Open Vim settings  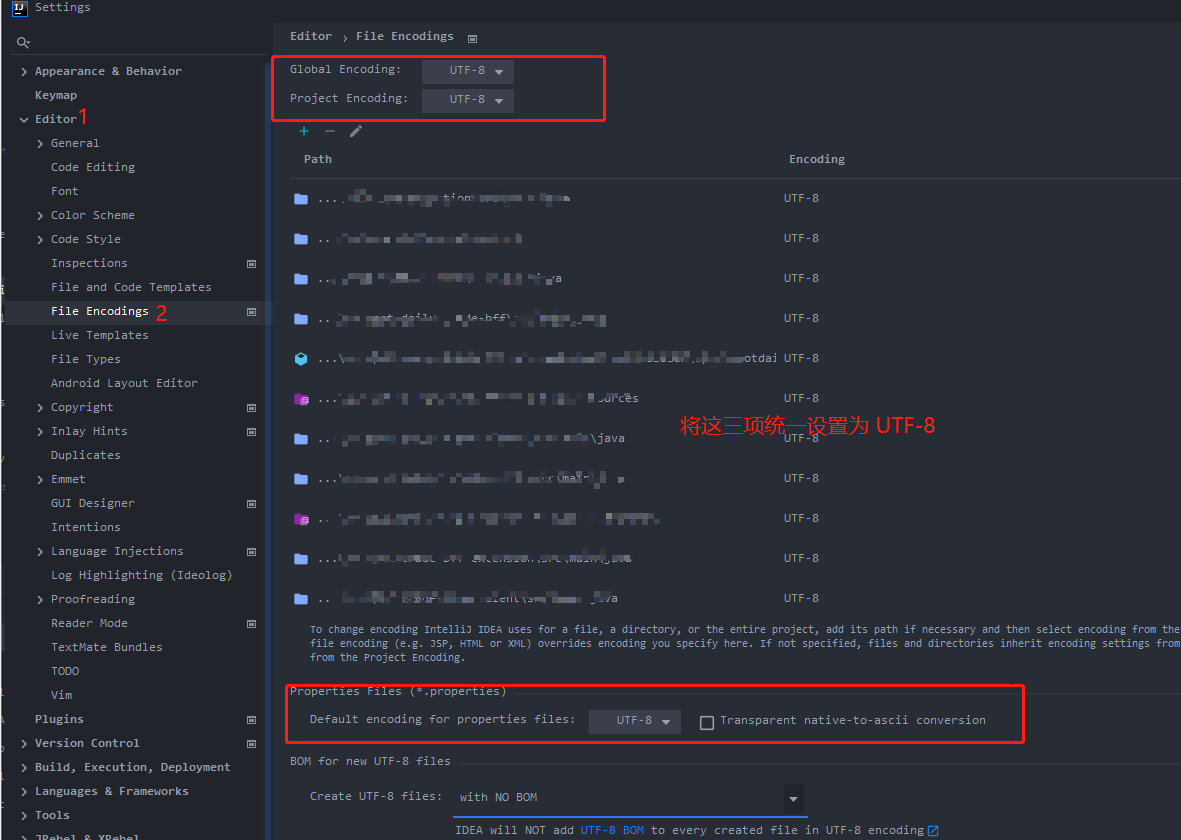click(x=62, y=695)
